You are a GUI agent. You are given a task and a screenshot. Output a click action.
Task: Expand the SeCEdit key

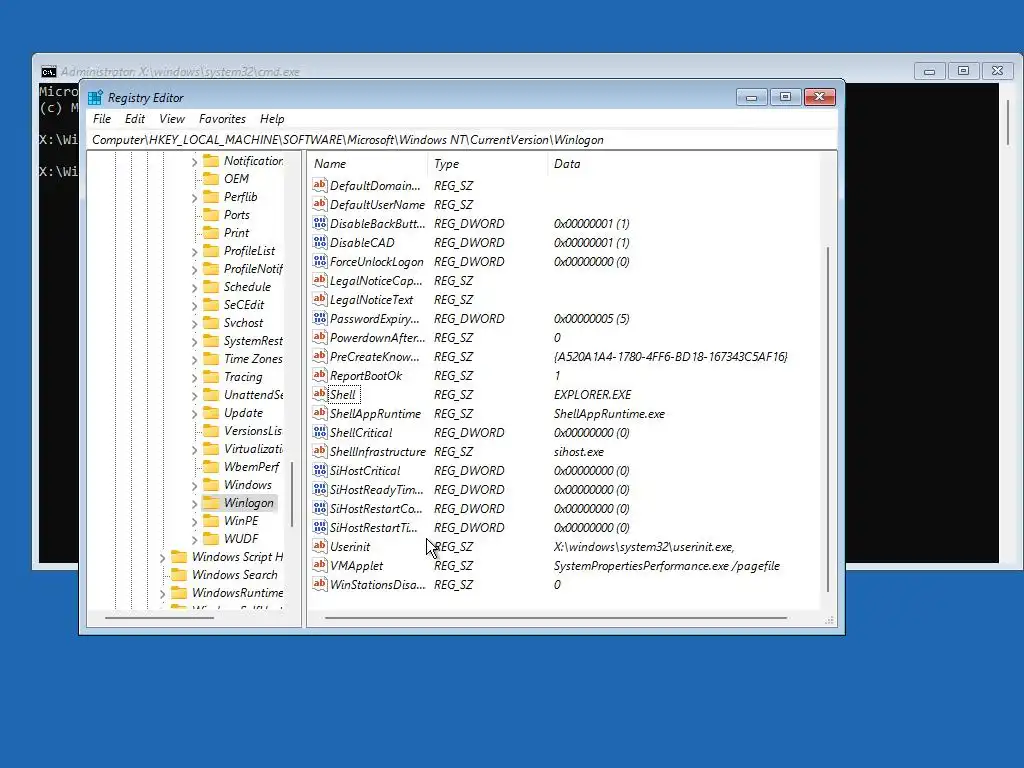(195, 305)
